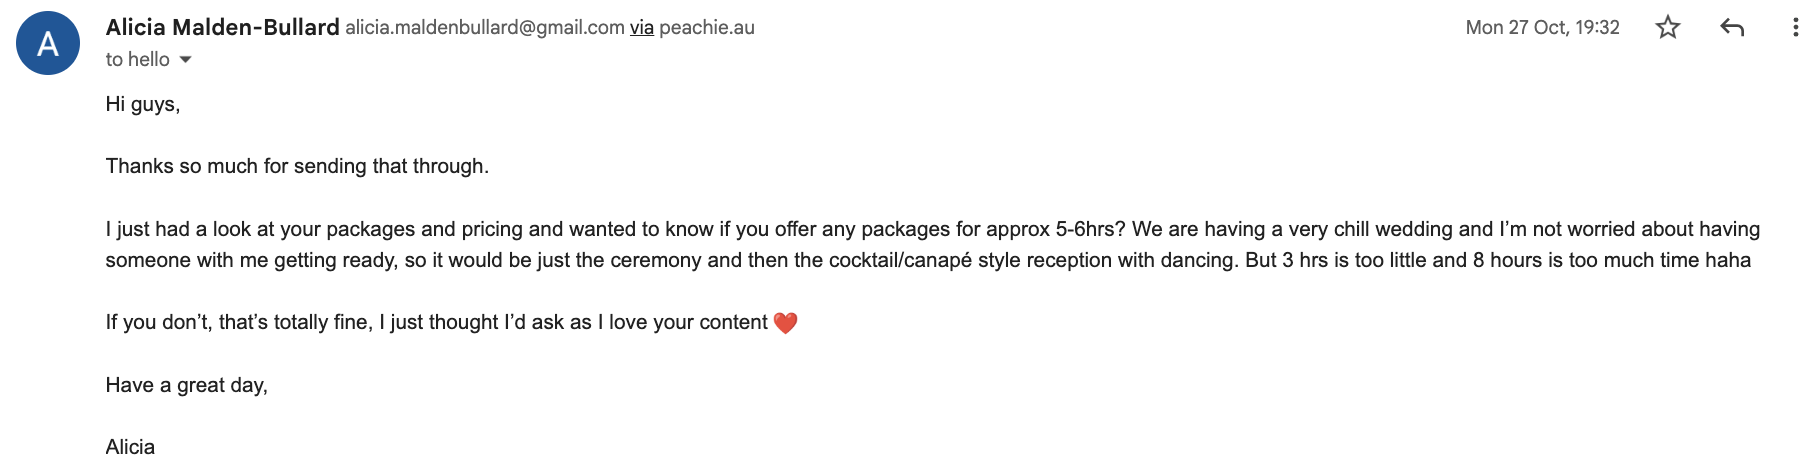Click the 'Have a great day,' line
The image size is (1818, 476).
click(x=187, y=385)
